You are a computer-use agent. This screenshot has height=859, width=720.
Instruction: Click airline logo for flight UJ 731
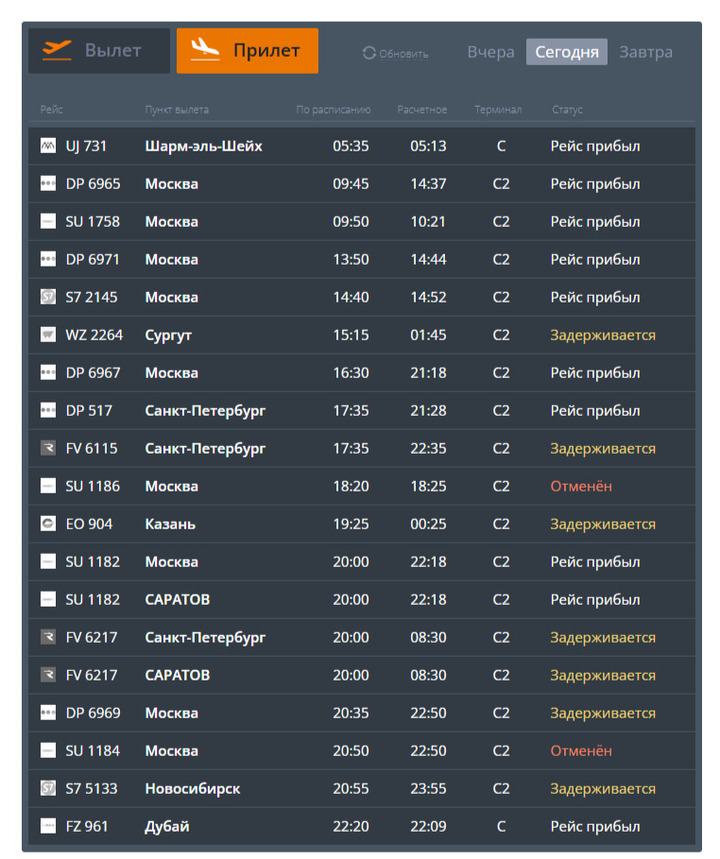48,146
